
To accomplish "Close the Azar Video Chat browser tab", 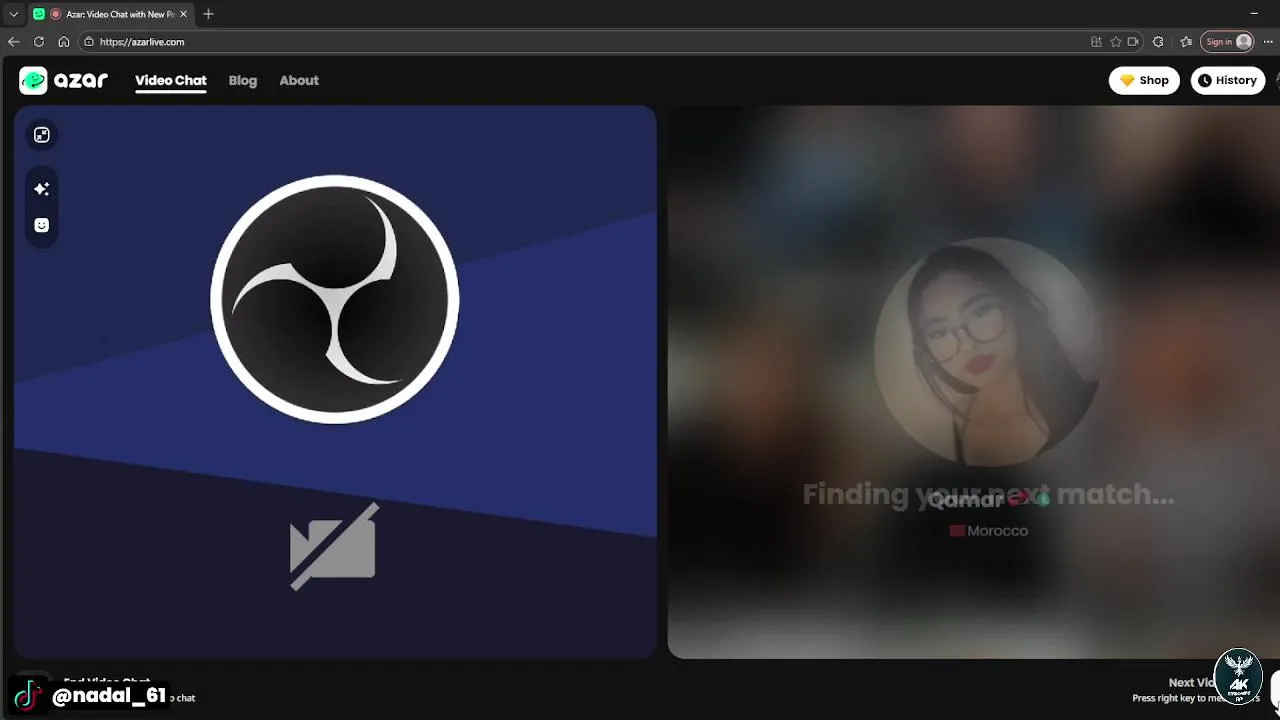I will (183, 14).
